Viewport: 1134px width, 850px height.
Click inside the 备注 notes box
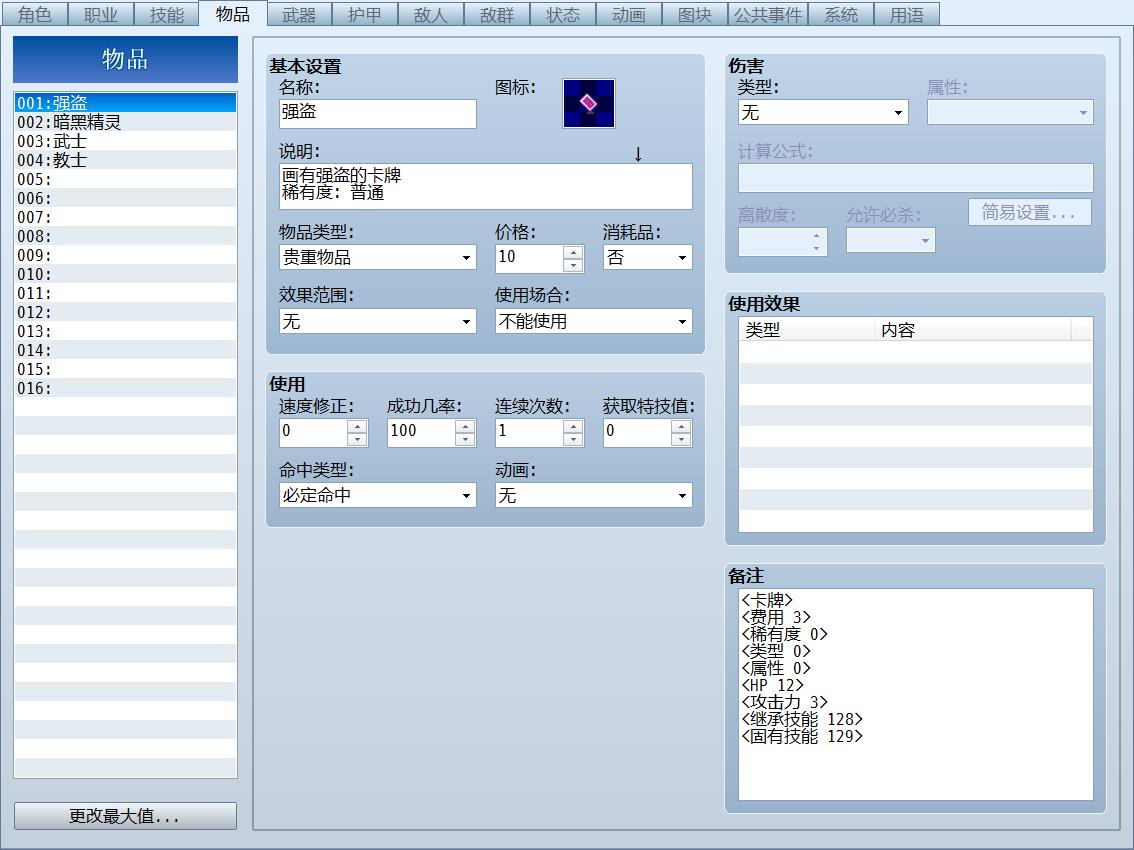click(x=916, y=694)
